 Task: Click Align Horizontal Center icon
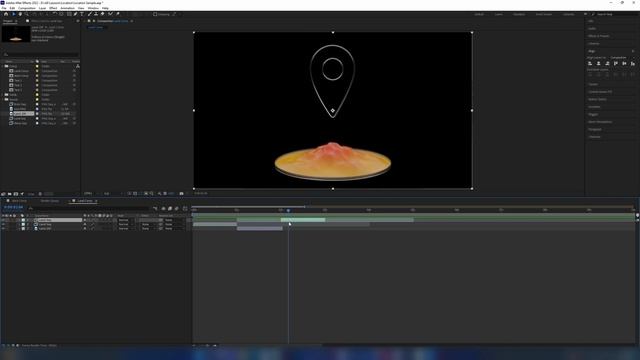598,63
